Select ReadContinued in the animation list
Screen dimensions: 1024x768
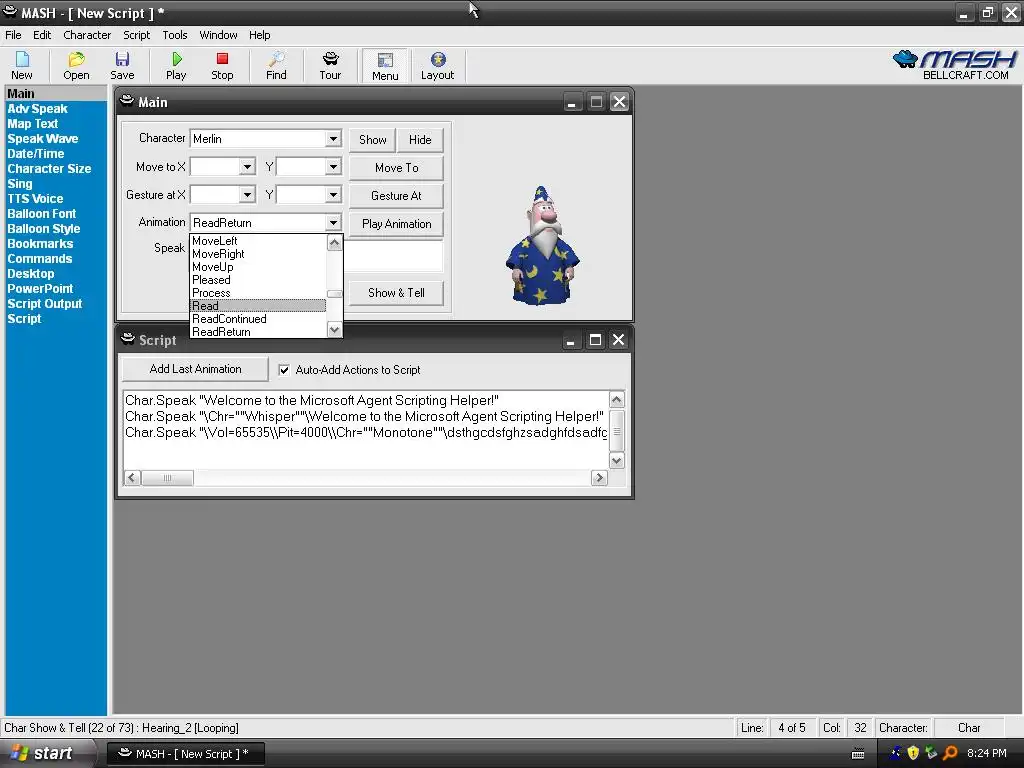[258, 319]
